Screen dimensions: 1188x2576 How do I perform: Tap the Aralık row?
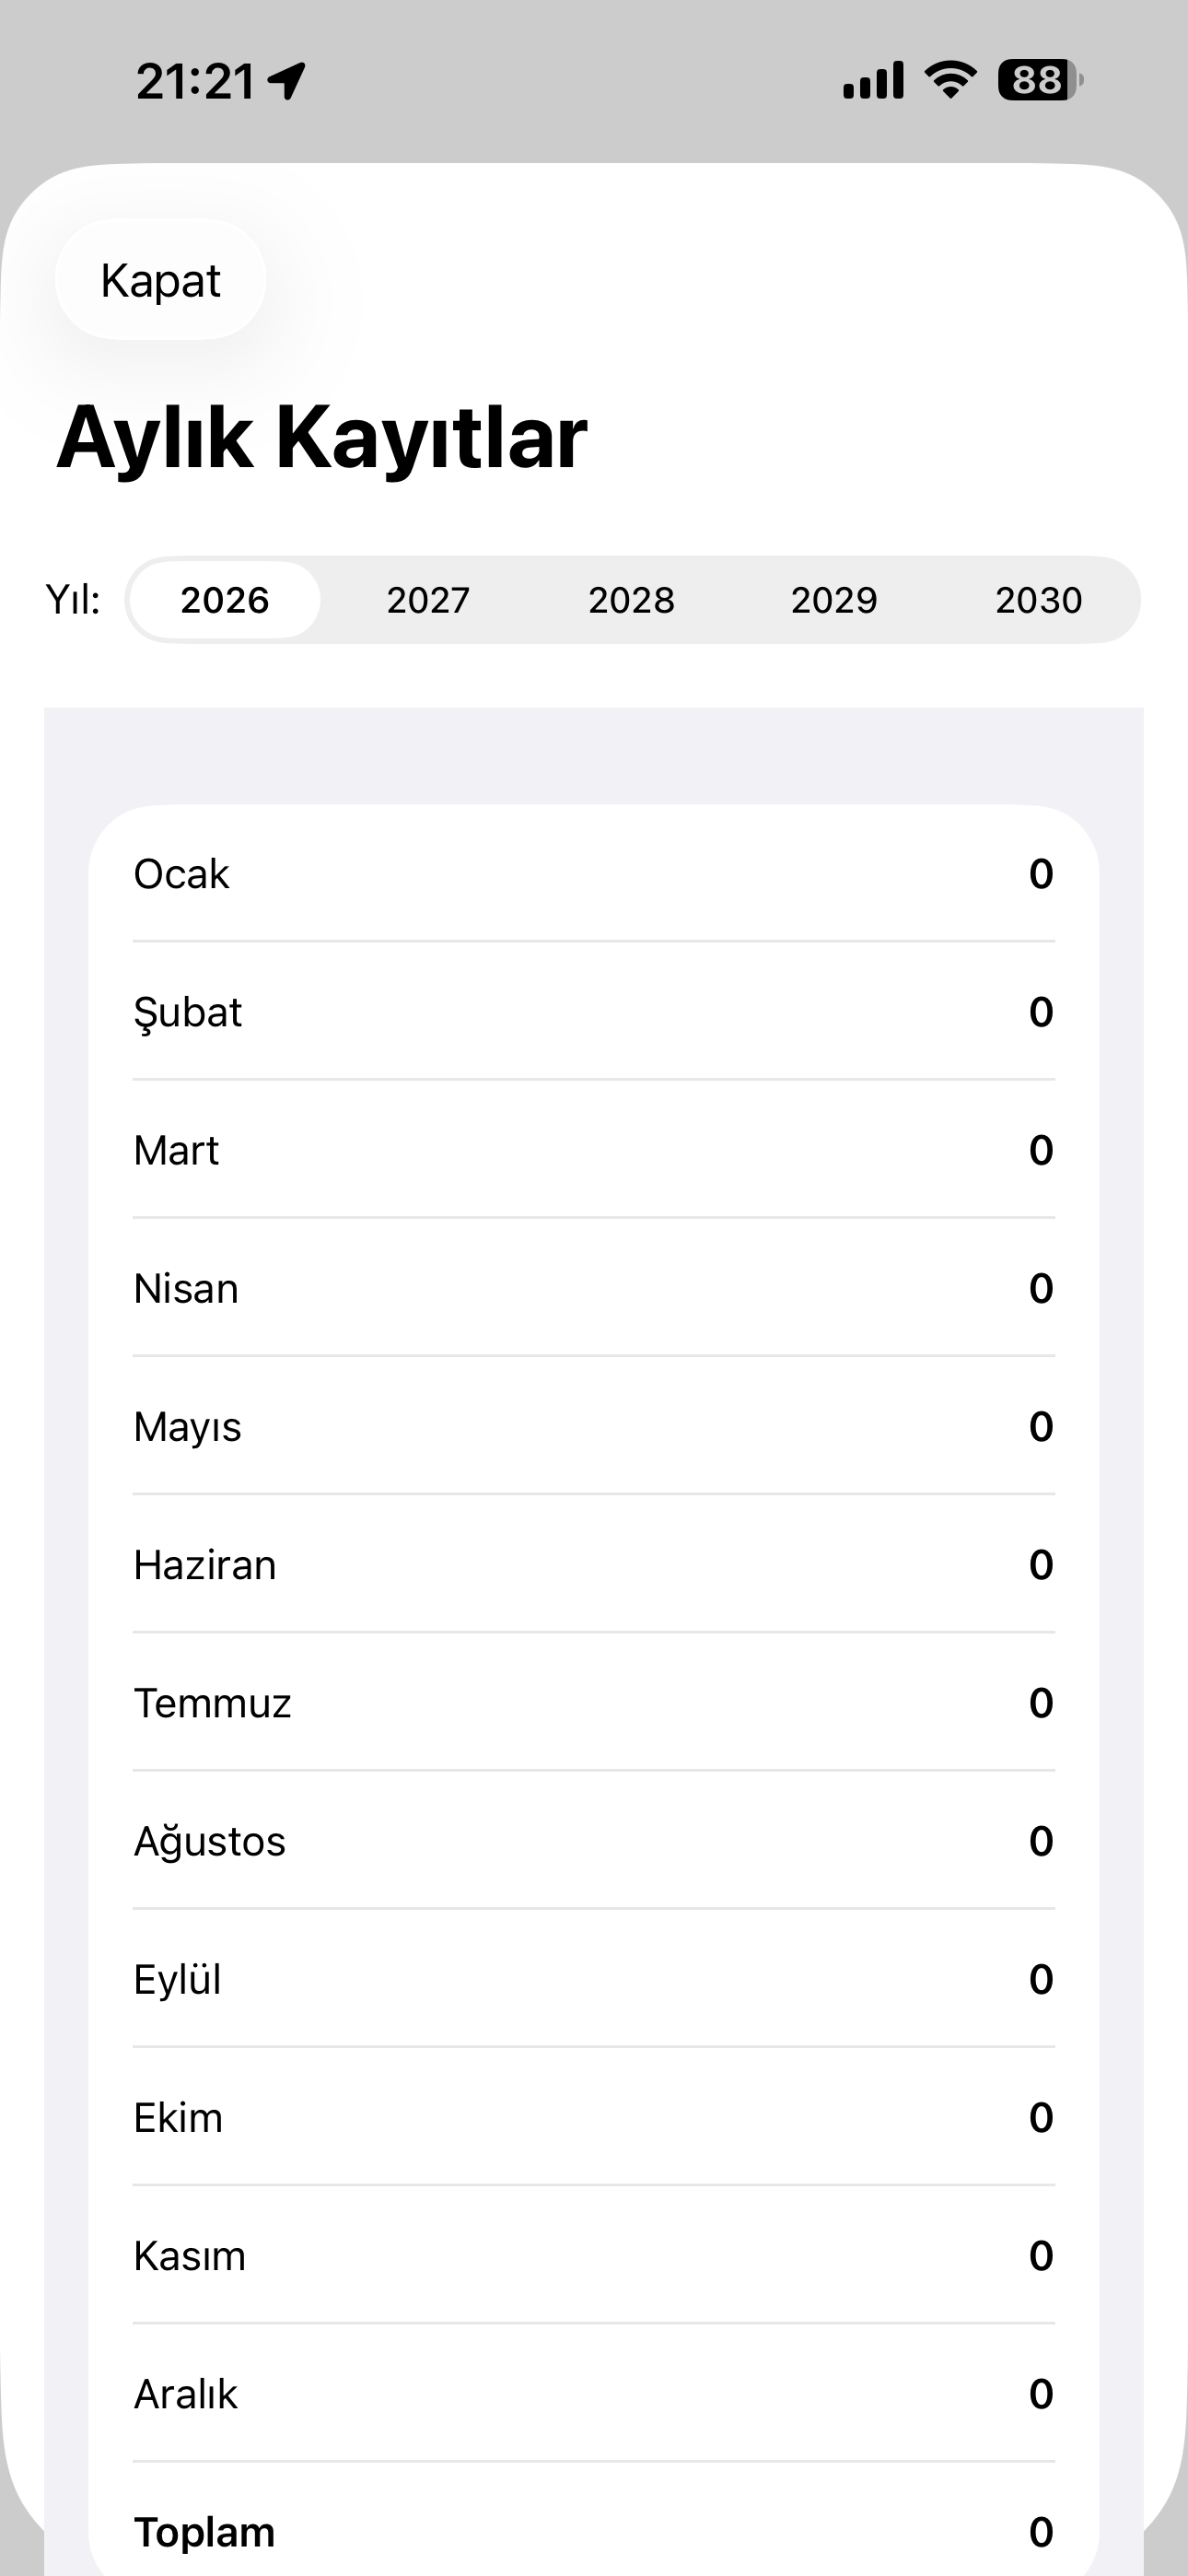coord(594,2394)
